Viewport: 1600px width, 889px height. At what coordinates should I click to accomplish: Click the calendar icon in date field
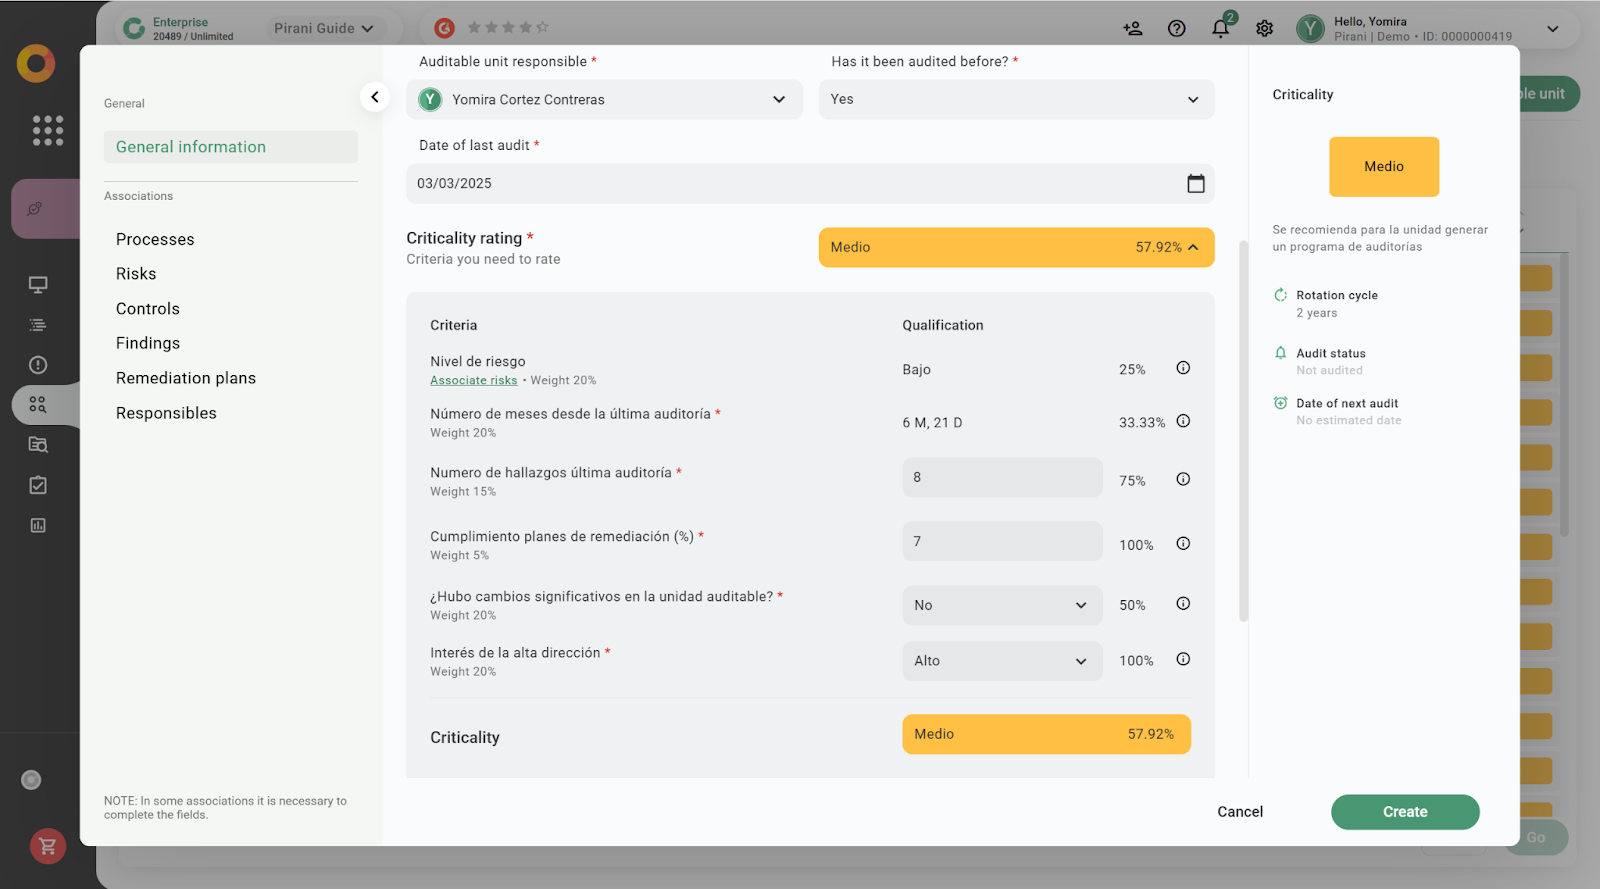click(1195, 184)
